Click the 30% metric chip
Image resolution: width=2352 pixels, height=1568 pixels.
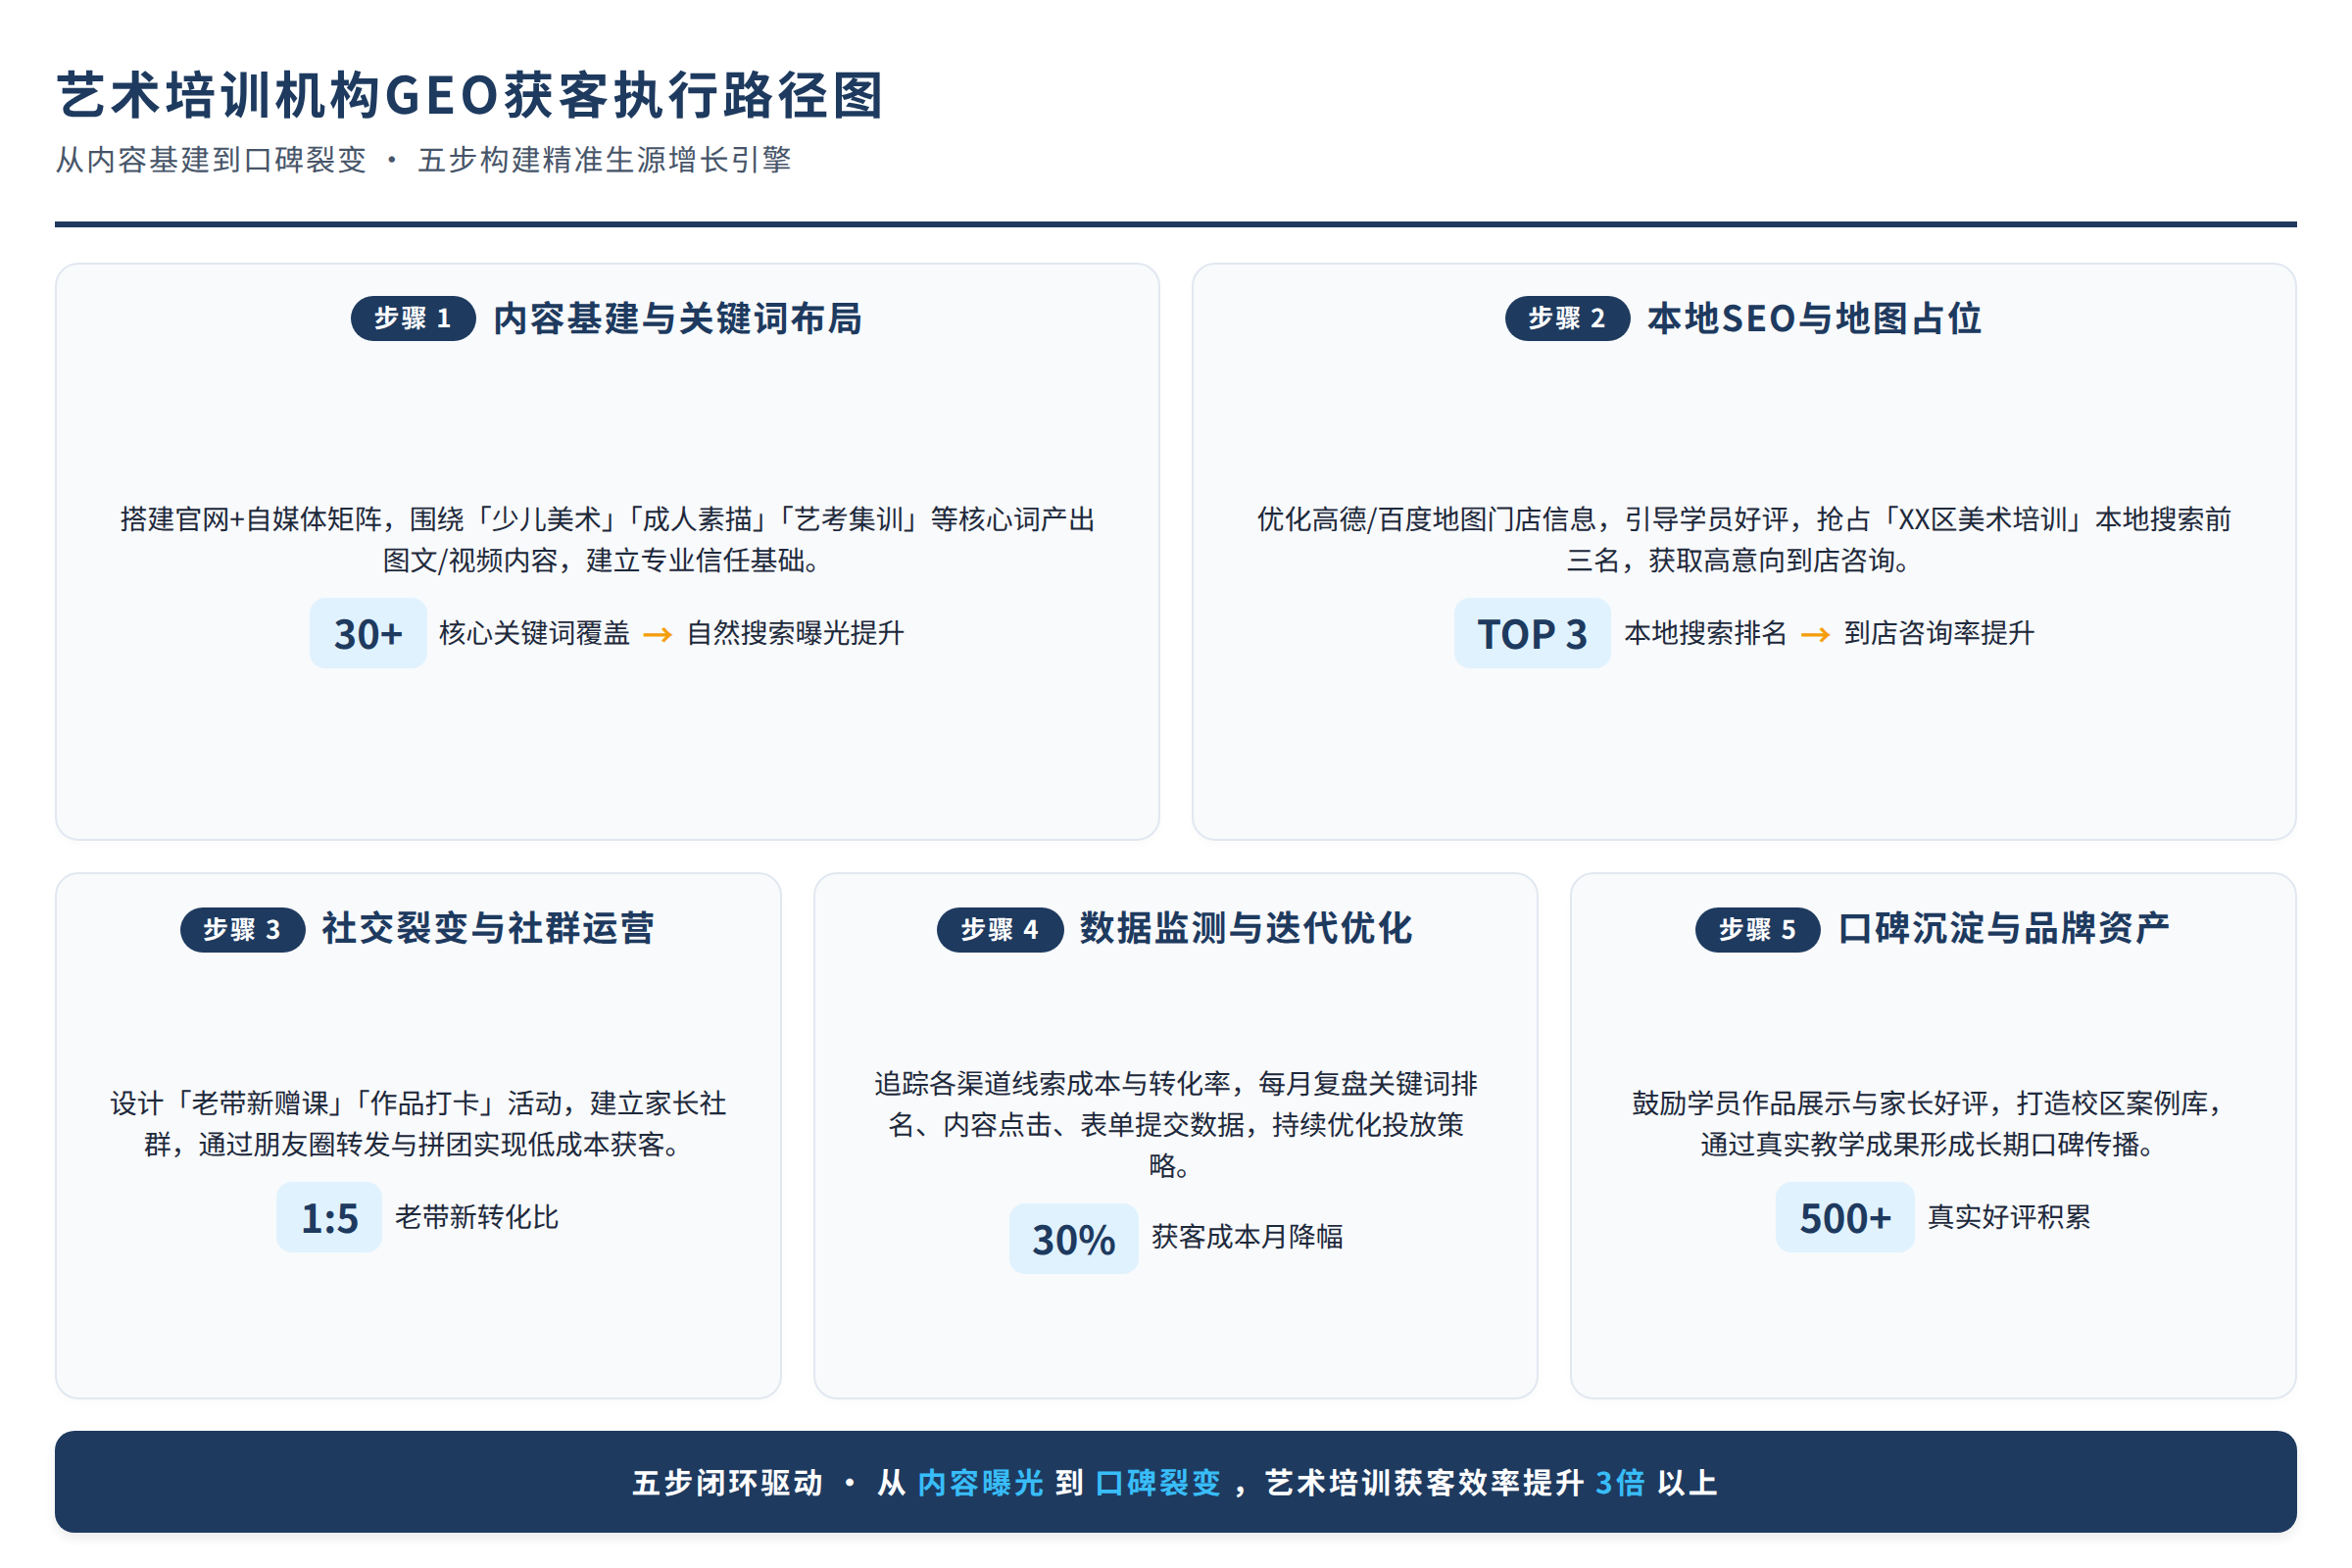[x=1074, y=1238]
